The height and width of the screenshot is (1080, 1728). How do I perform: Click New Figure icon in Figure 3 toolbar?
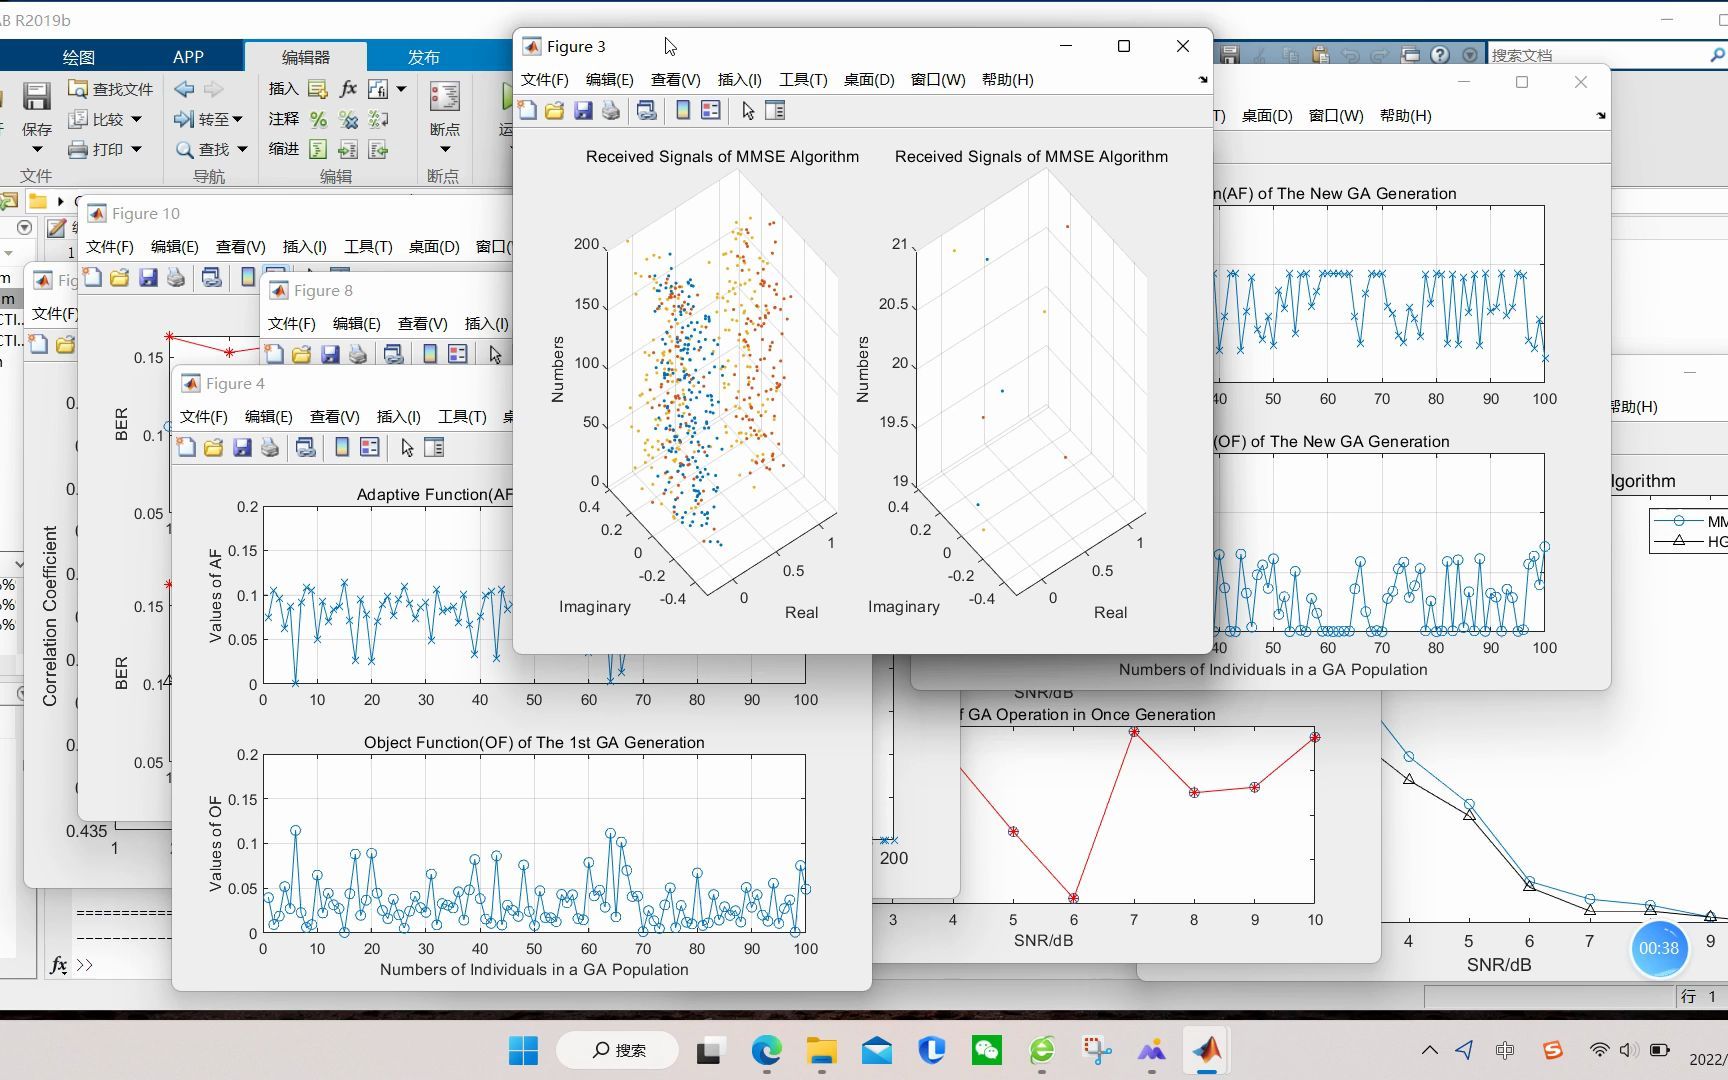pos(527,111)
